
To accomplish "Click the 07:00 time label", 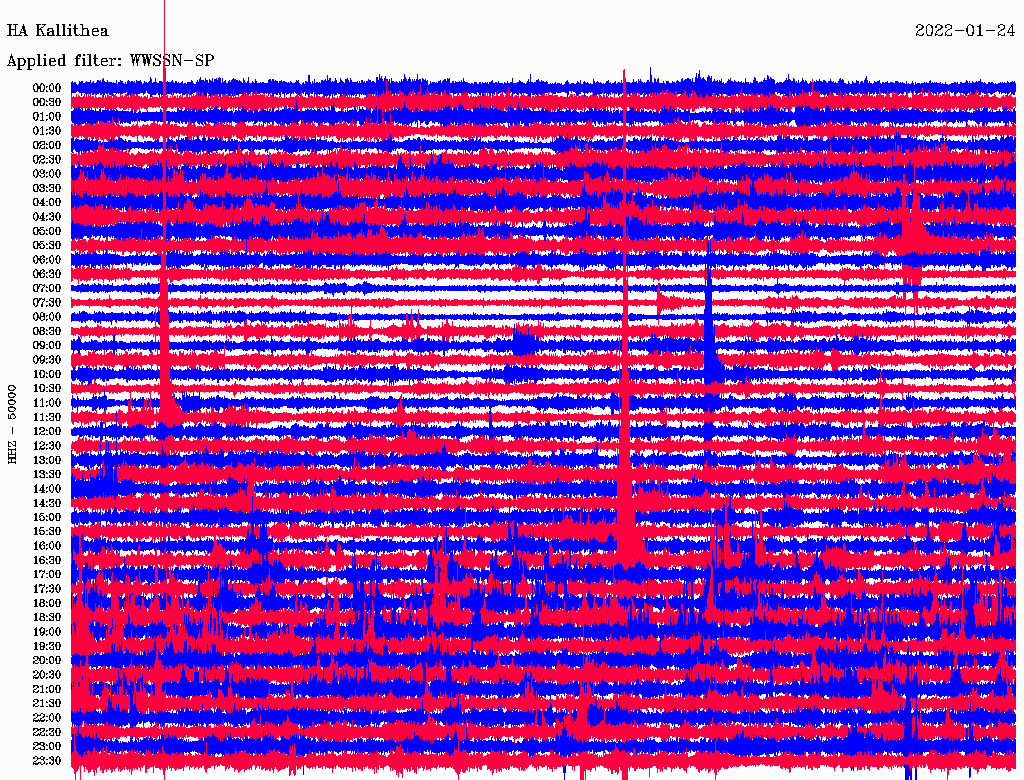I will [x=46, y=289].
